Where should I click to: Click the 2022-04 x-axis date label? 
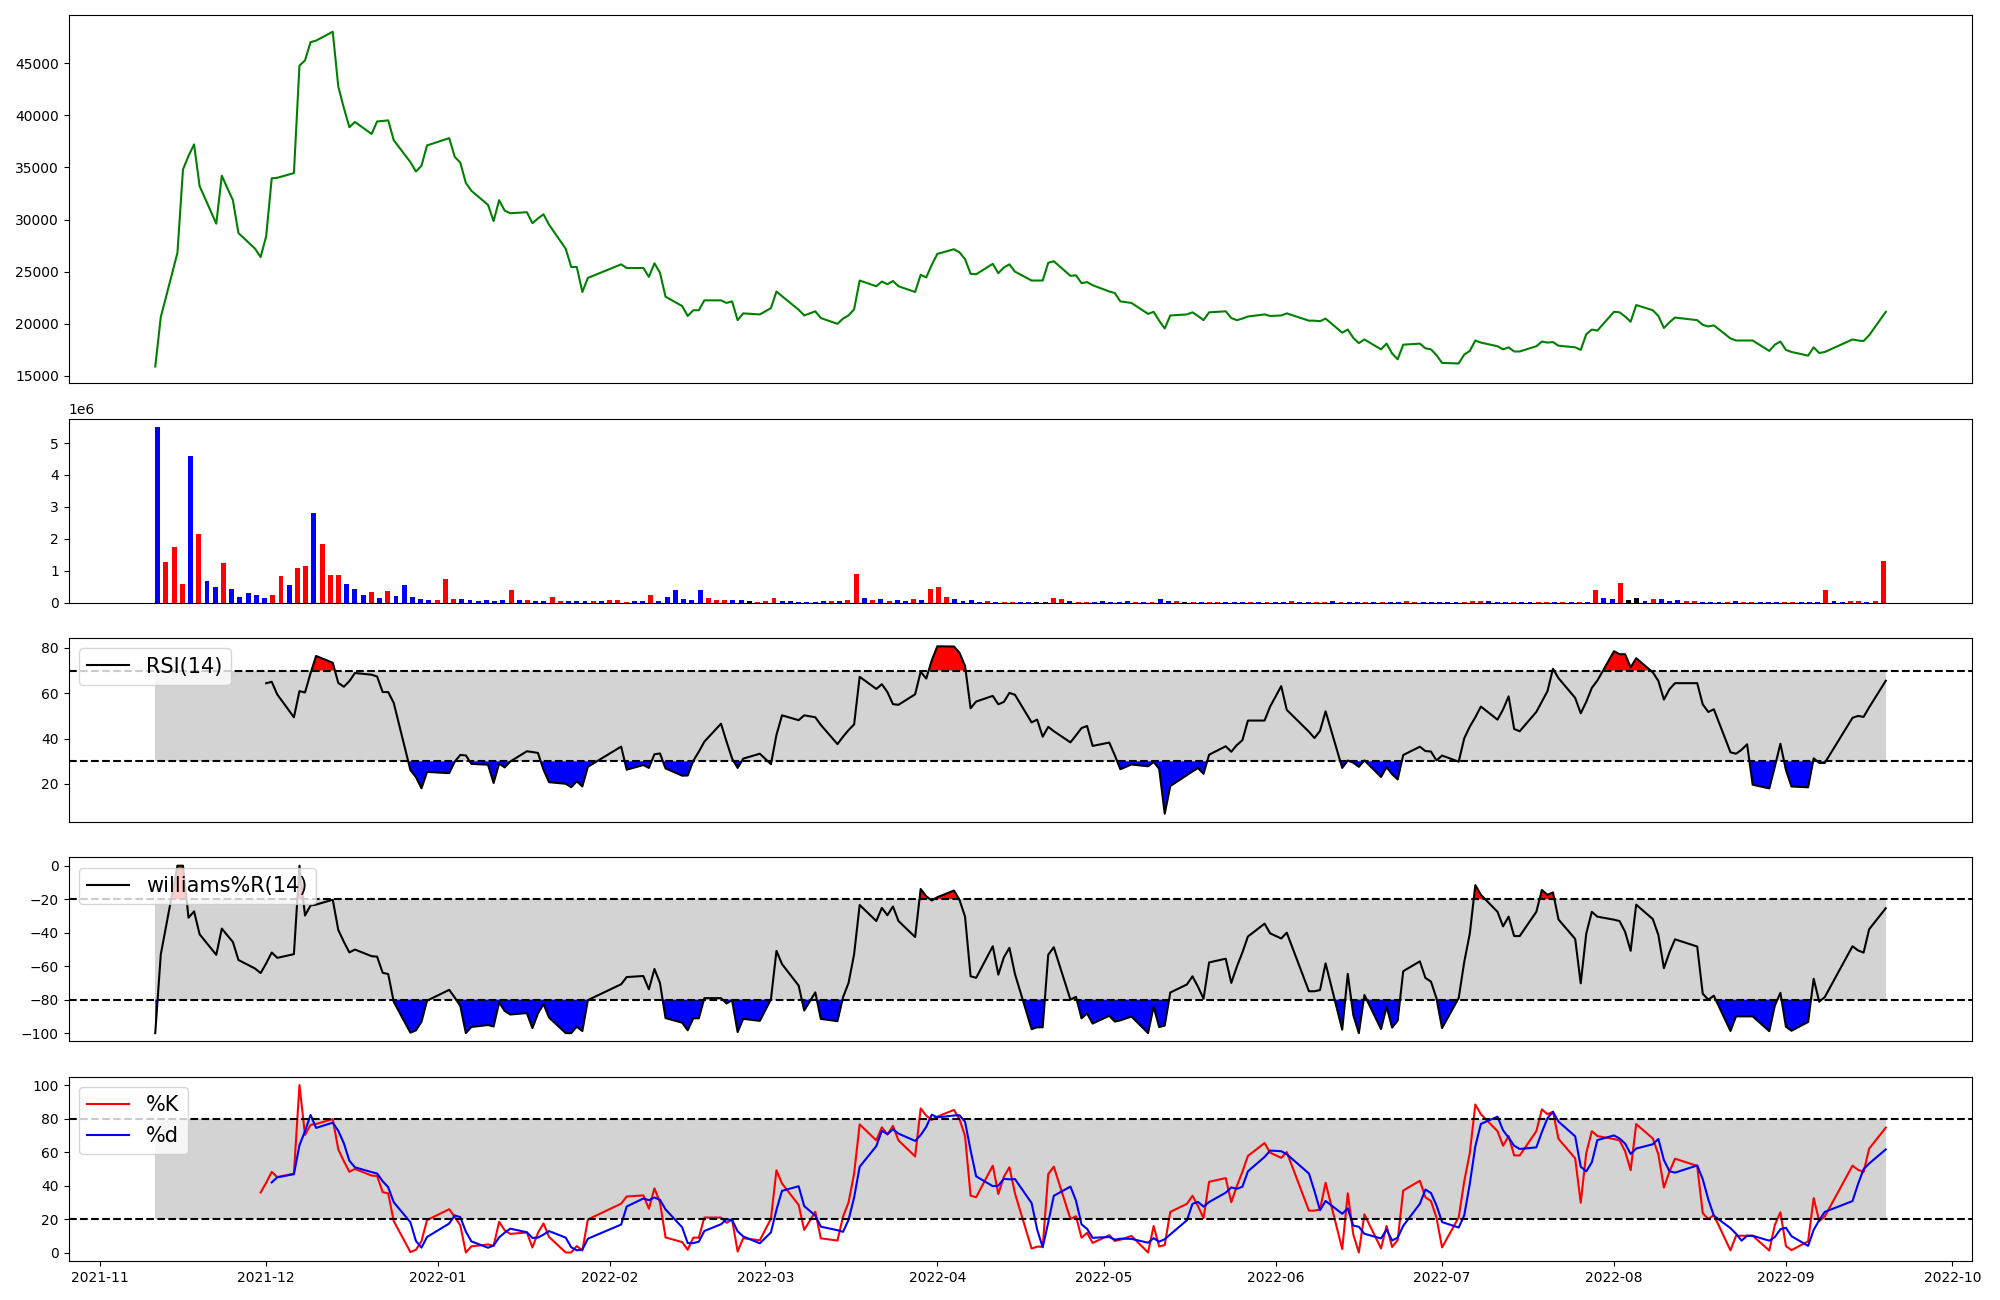tap(937, 1277)
